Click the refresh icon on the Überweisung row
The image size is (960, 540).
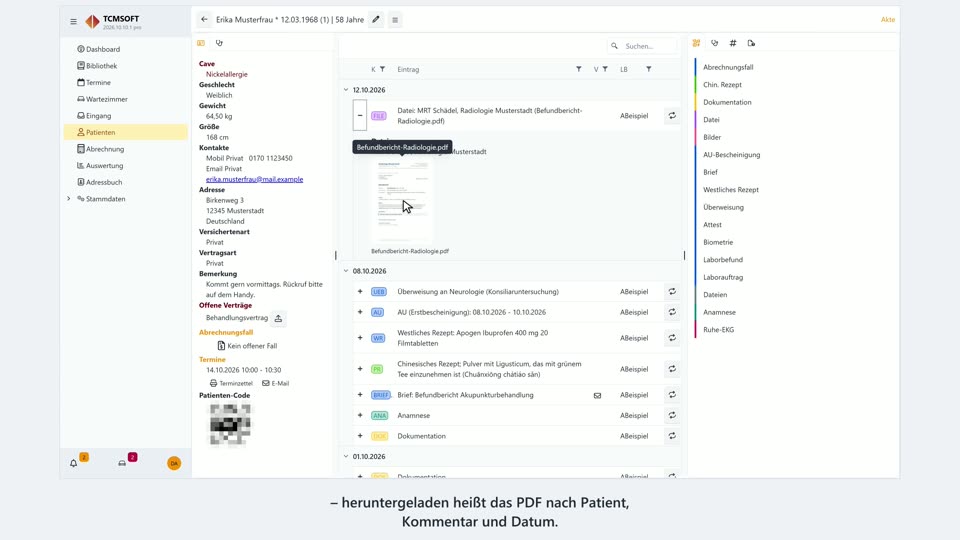[x=672, y=292]
